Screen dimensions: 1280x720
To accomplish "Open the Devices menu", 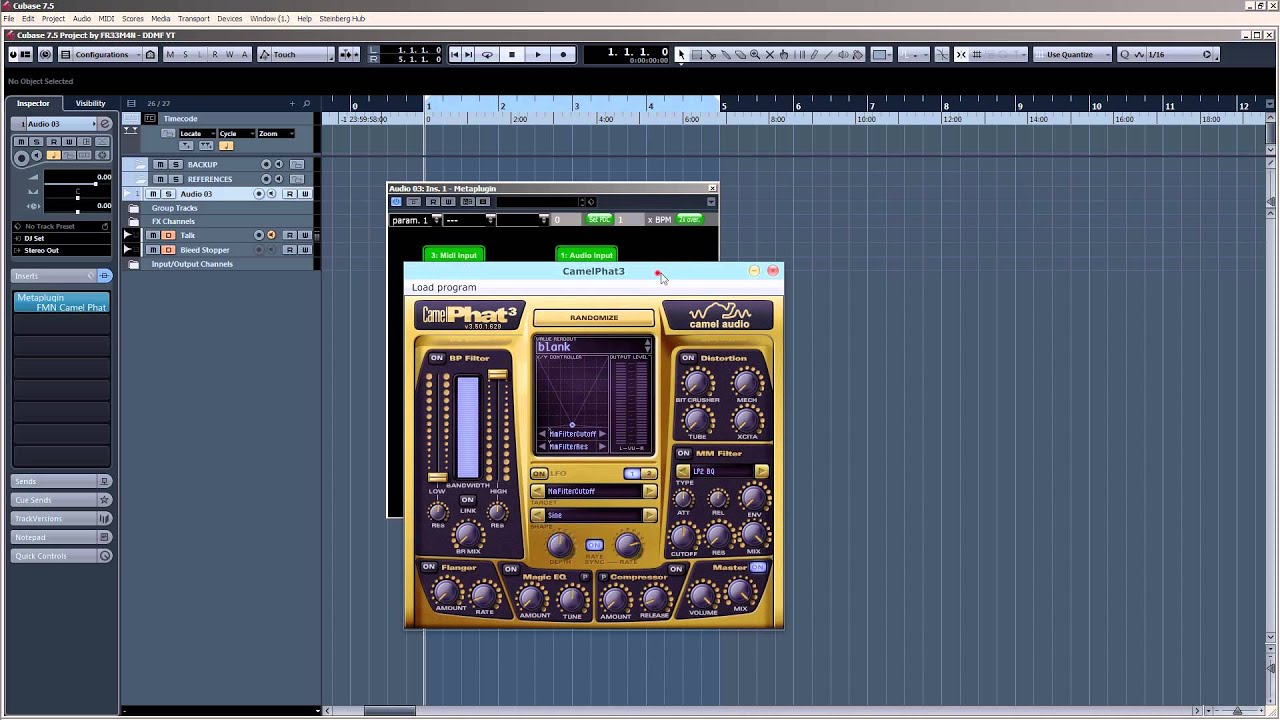I will [230, 19].
